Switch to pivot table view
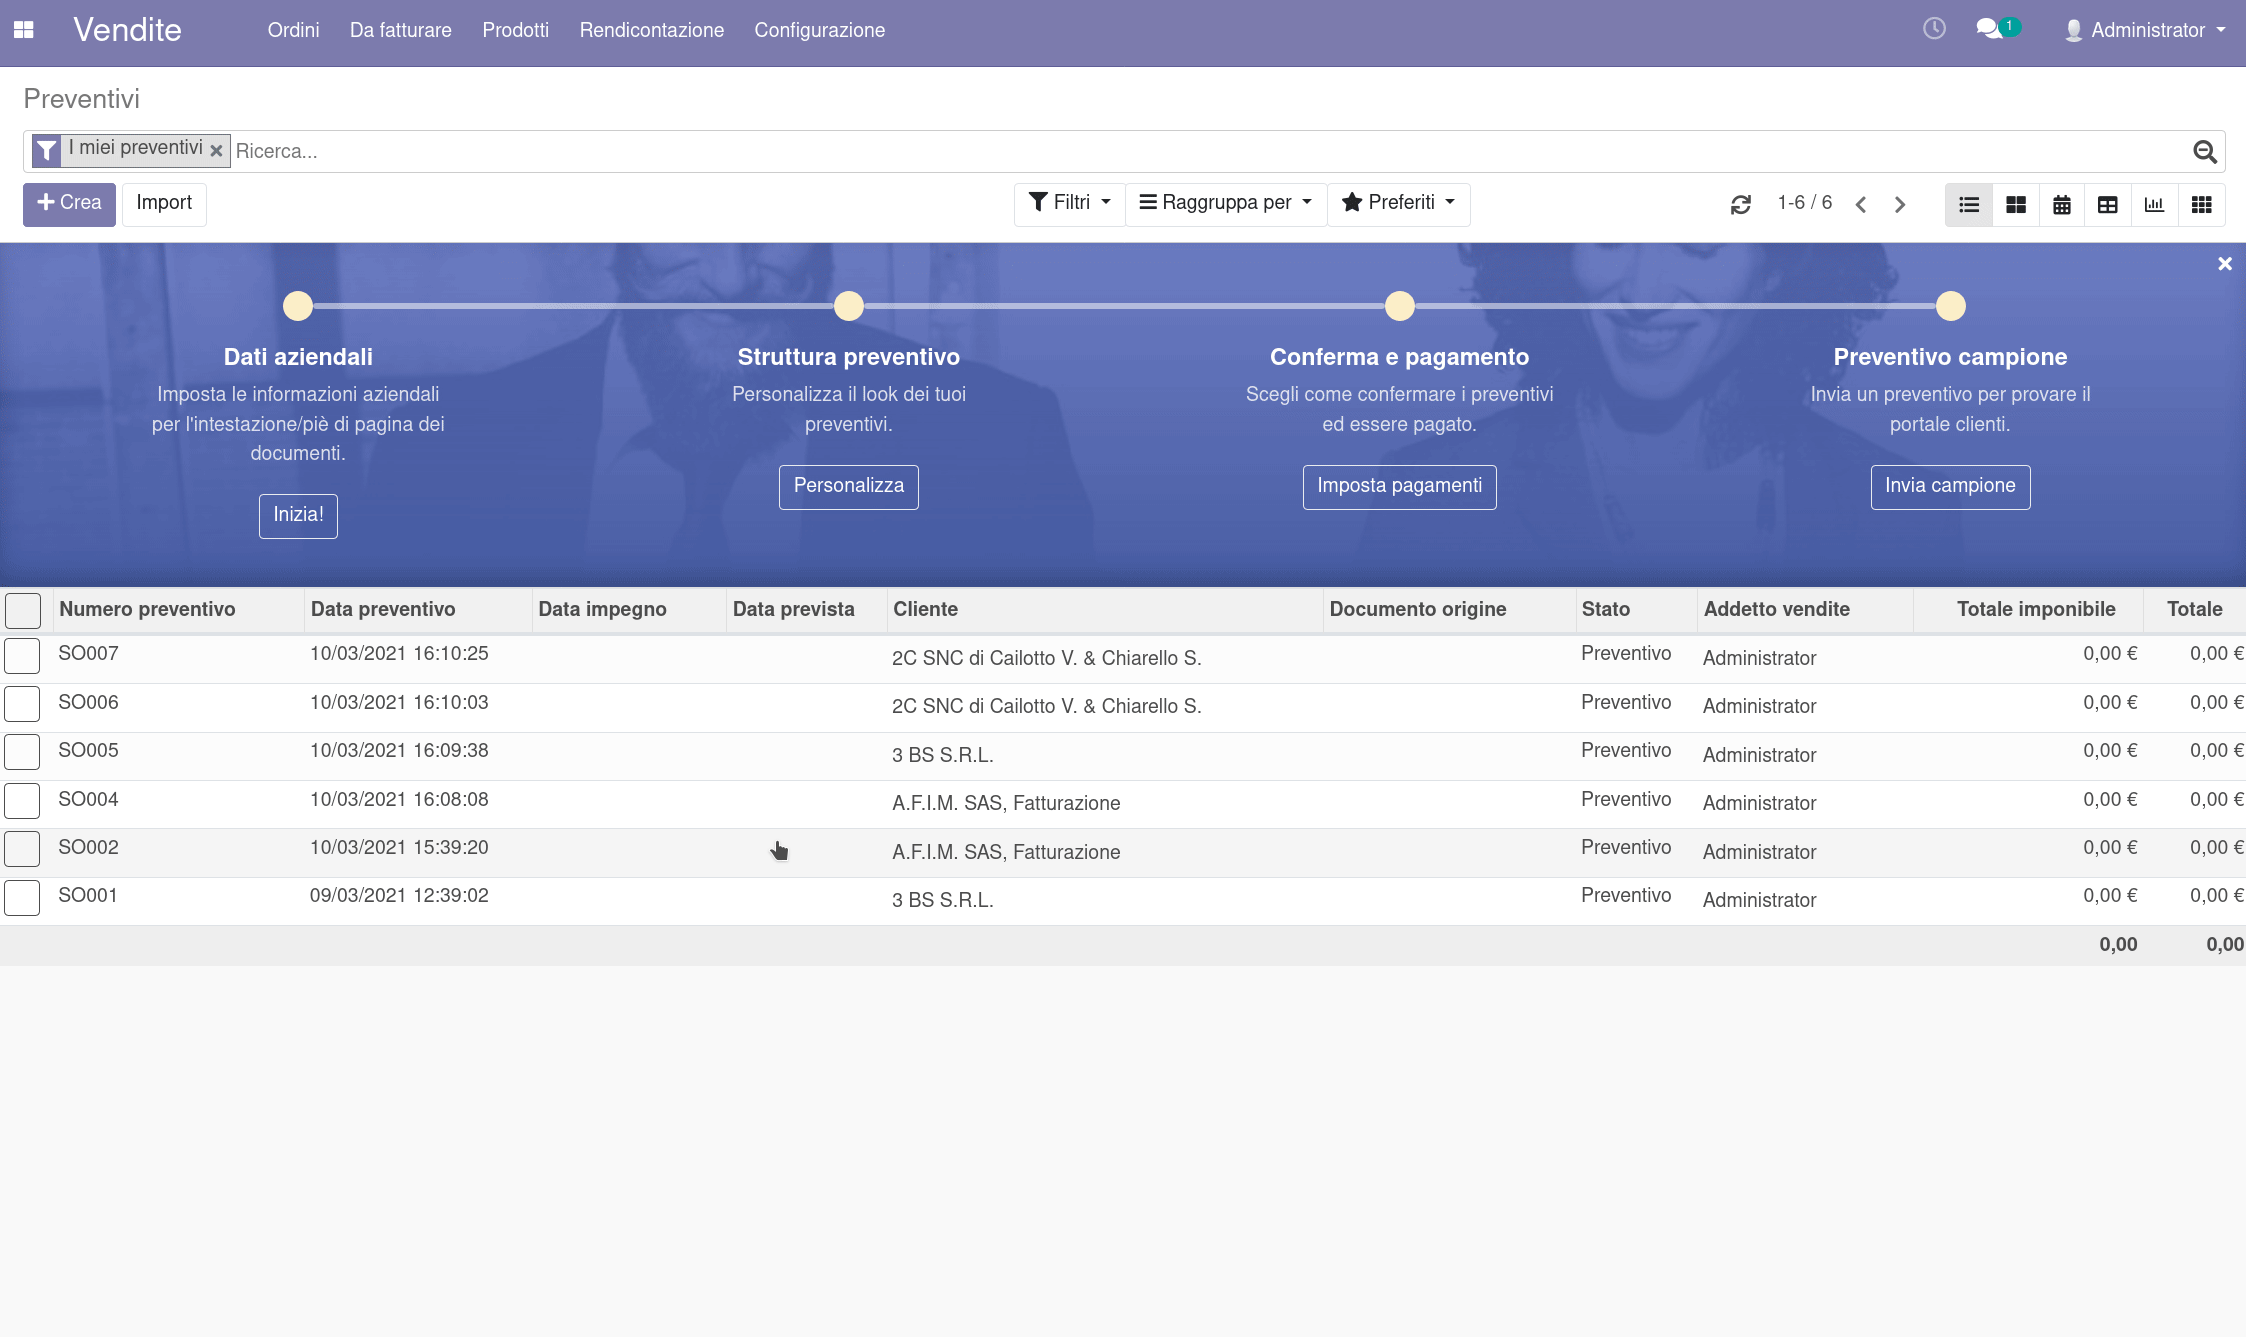This screenshot has width=2246, height=1337. click(2107, 205)
